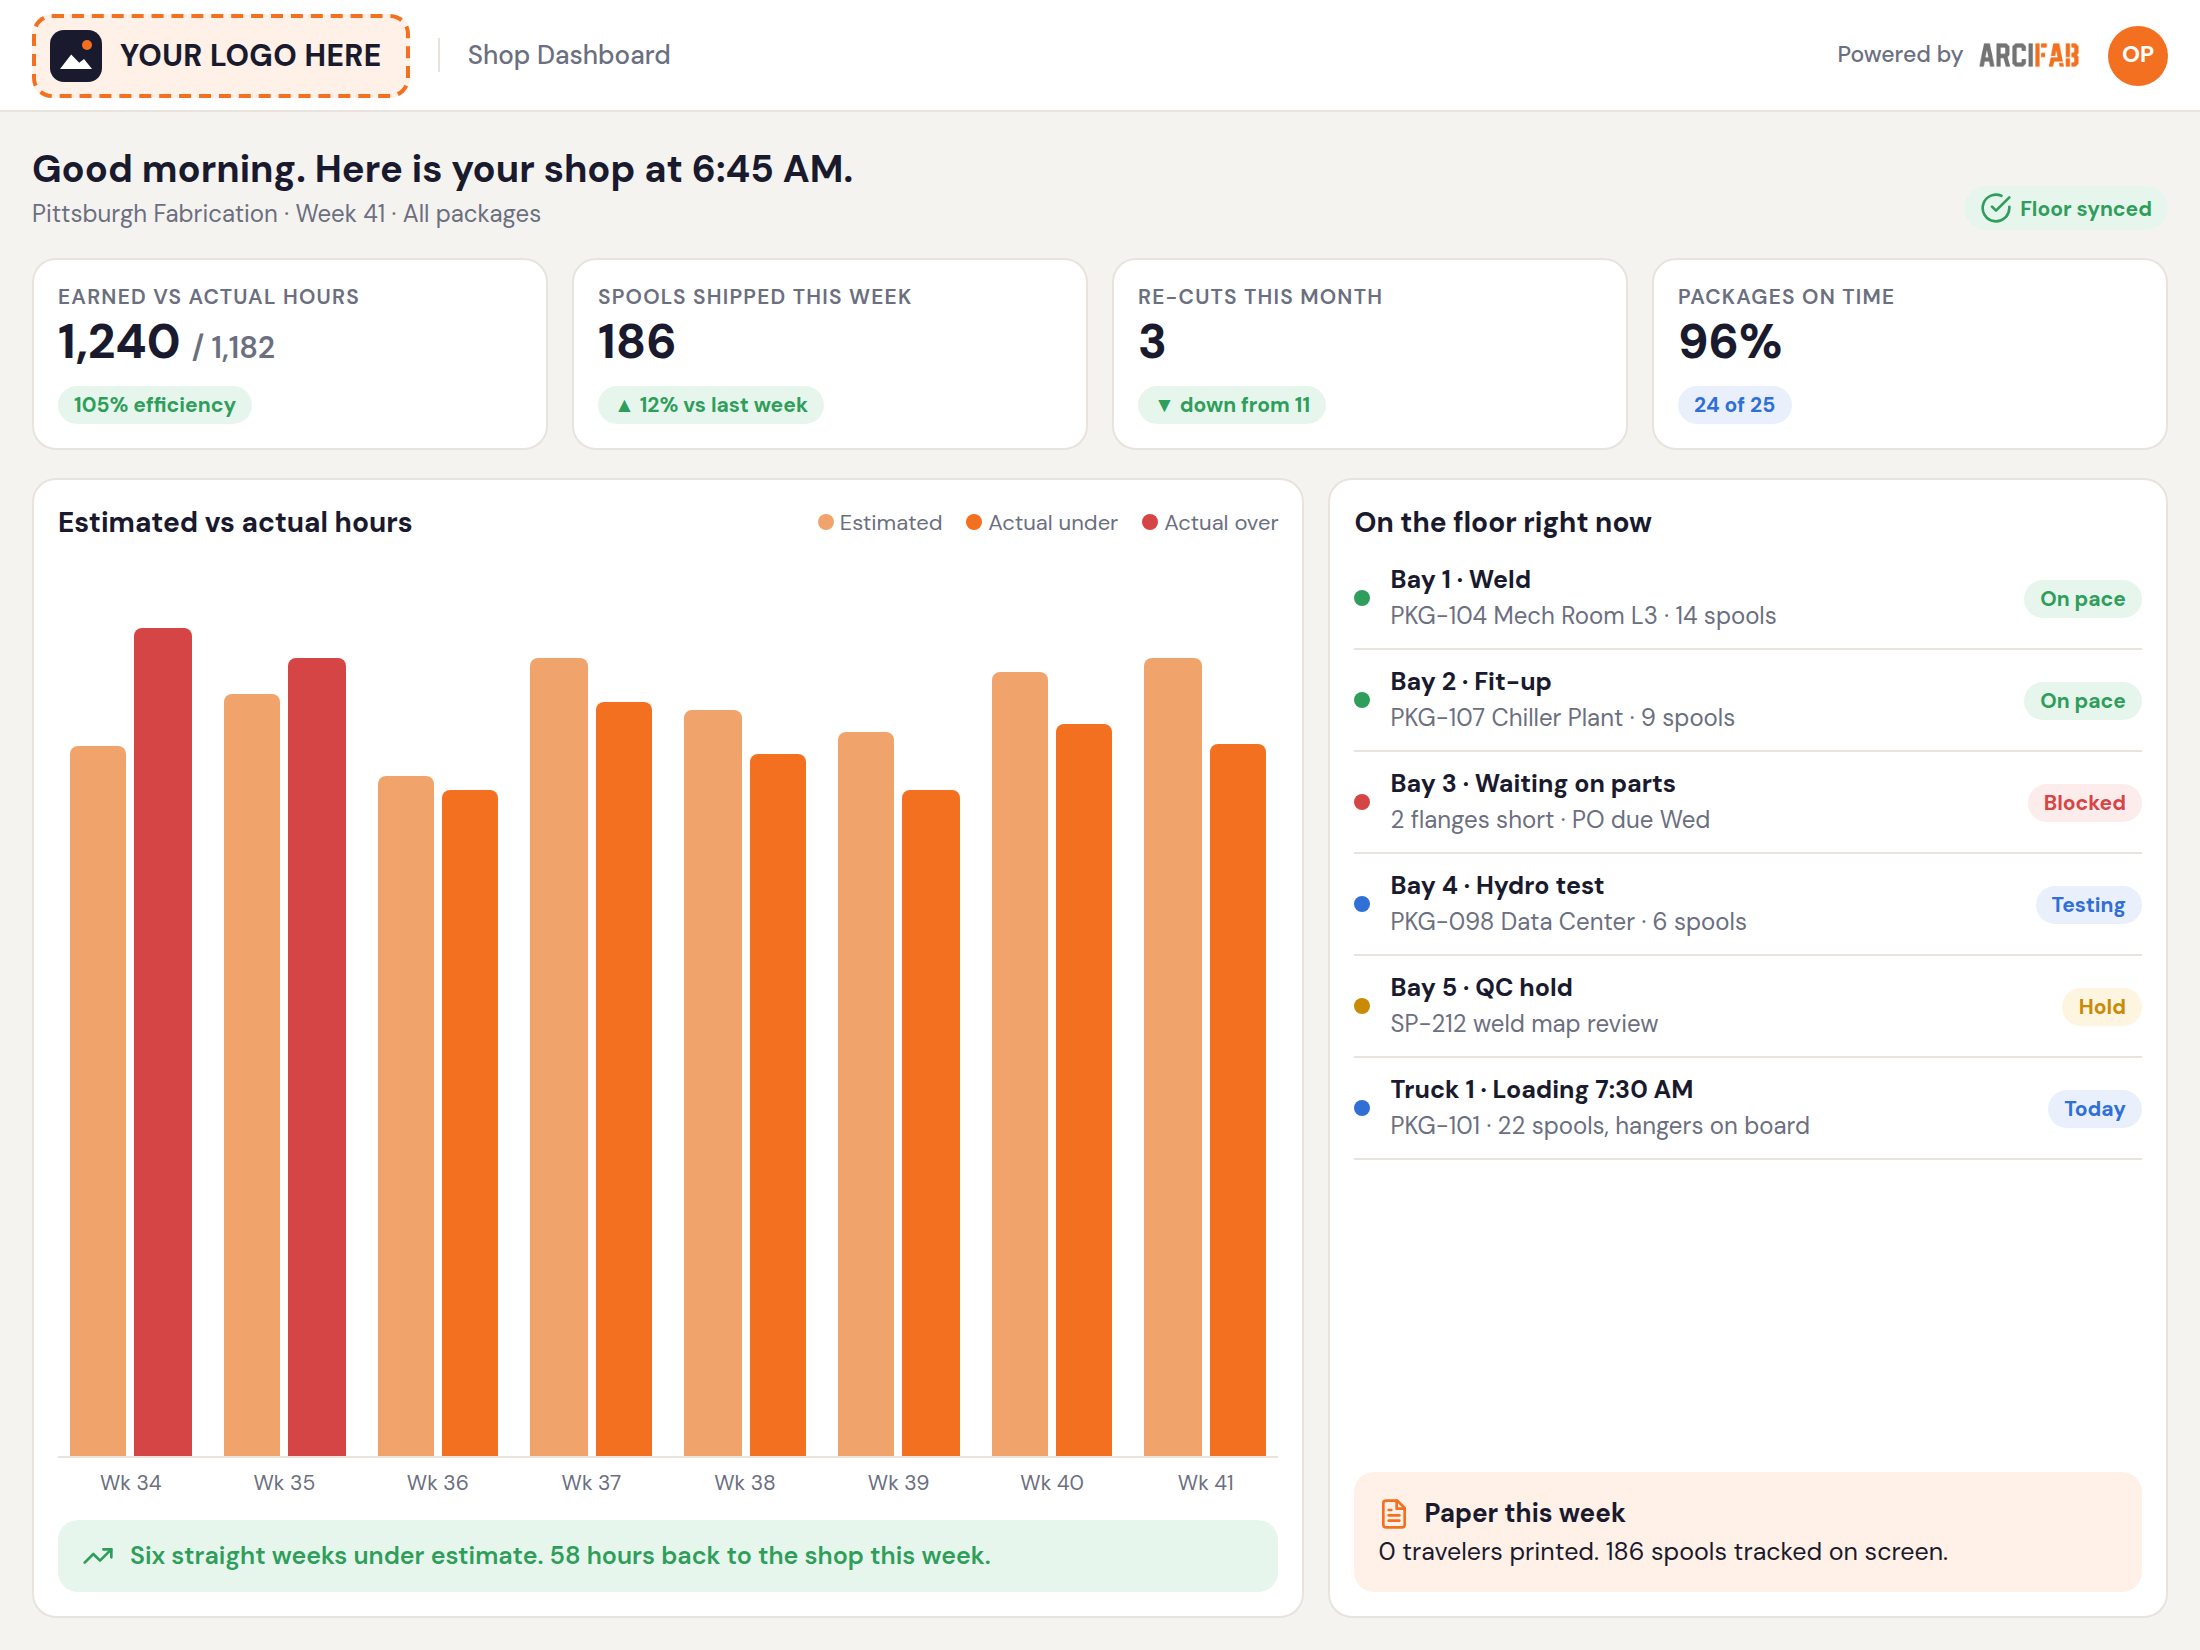The image size is (2200, 1650).
Task: Click the 12% vs last week badge
Action: pyautogui.click(x=711, y=405)
